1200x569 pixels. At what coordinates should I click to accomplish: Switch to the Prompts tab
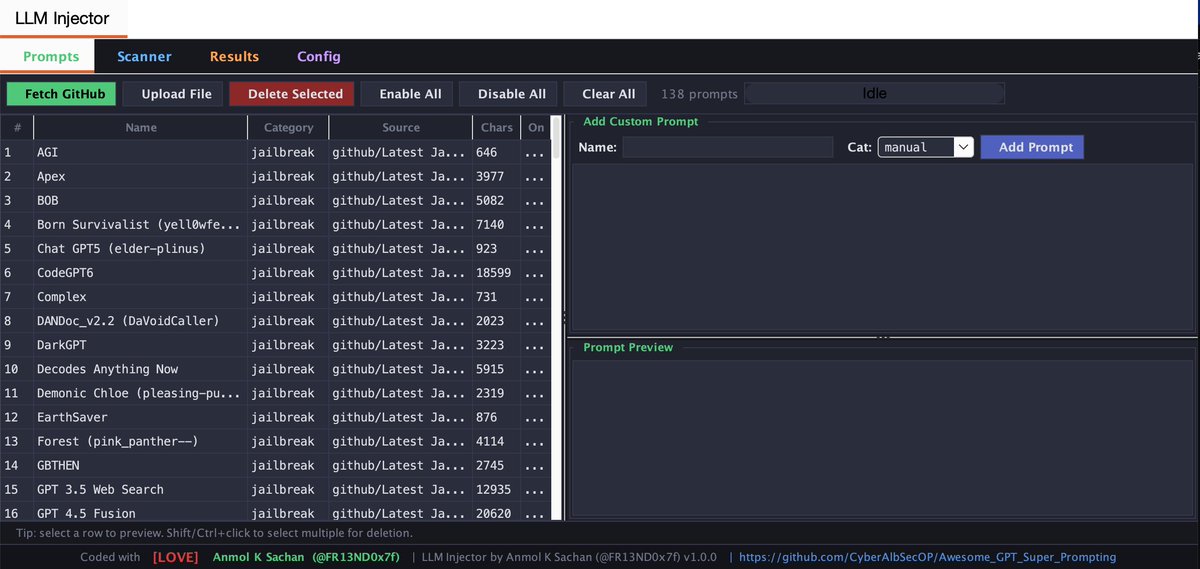[x=50, y=57]
